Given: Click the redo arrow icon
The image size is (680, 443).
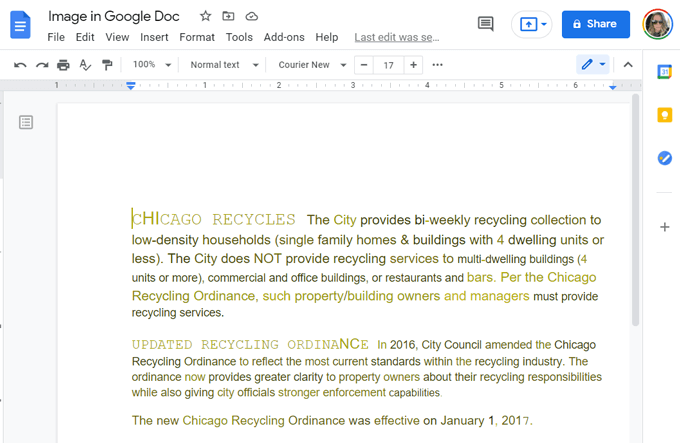Looking at the screenshot, I should click(x=42, y=65).
